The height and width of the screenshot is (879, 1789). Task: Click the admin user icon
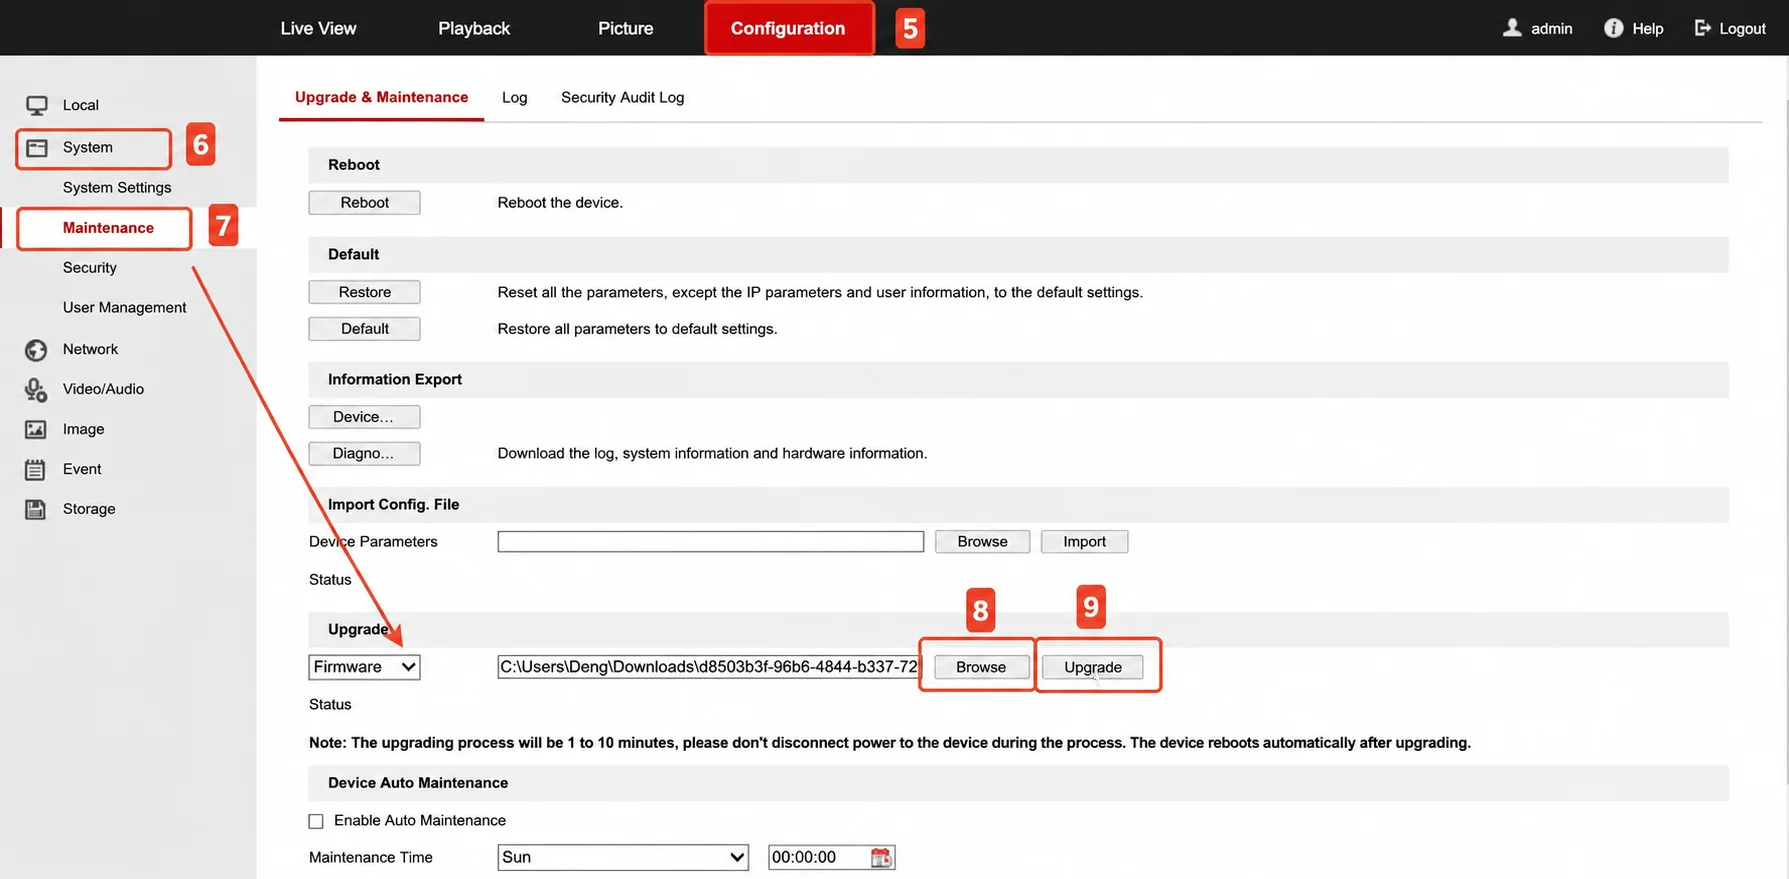(x=1512, y=28)
